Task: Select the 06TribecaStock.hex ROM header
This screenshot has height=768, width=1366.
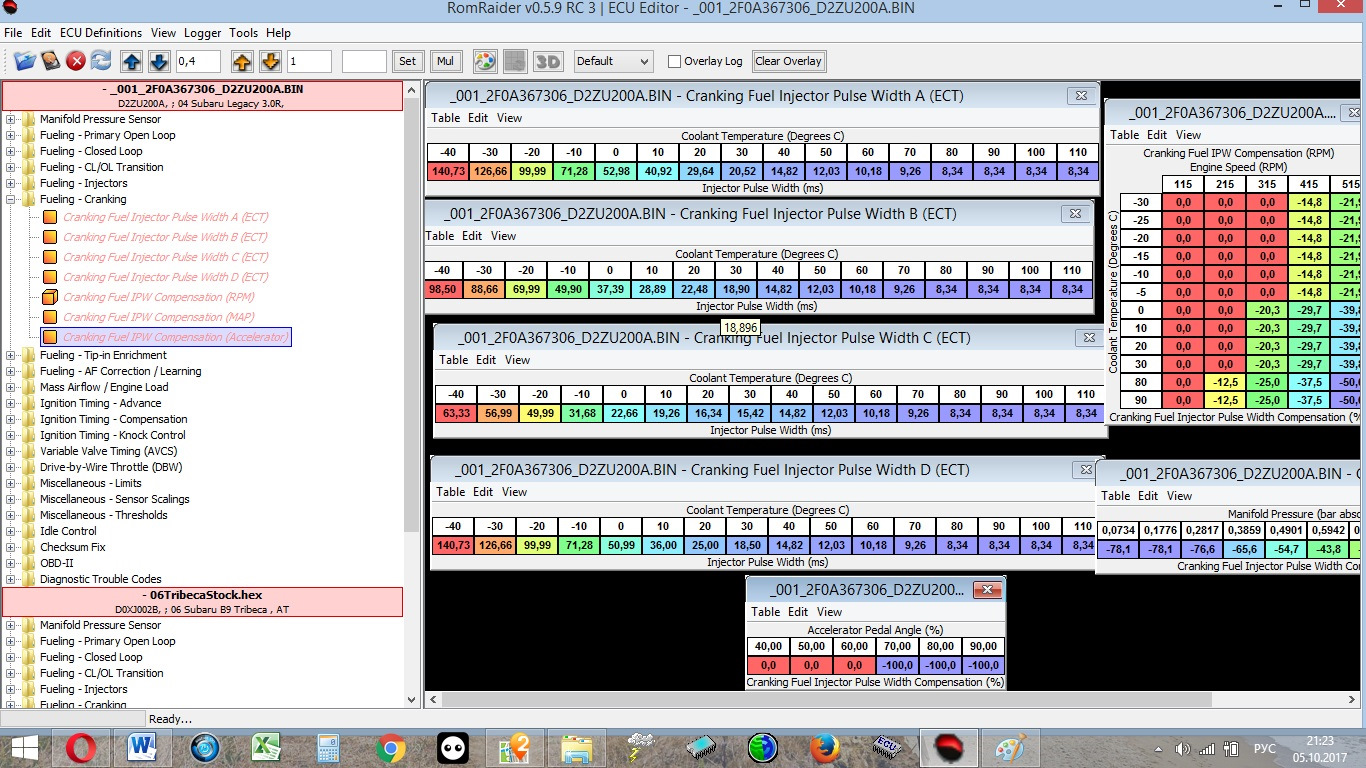Action: (203, 600)
